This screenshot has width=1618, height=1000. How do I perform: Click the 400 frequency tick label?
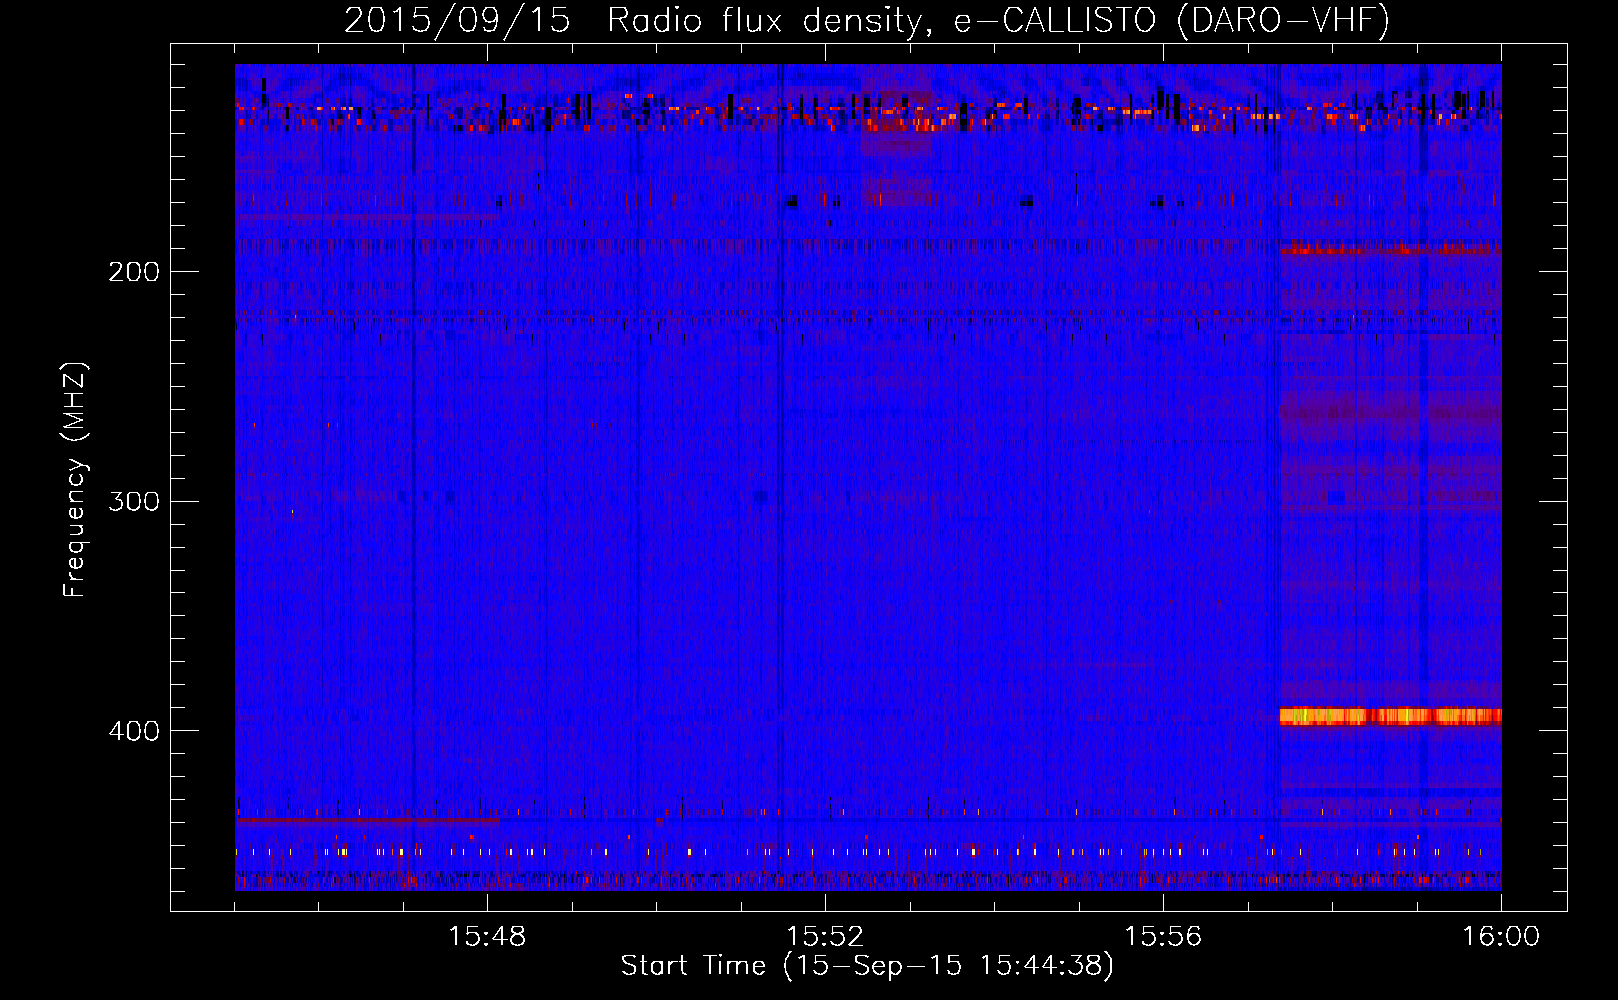point(134,731)
